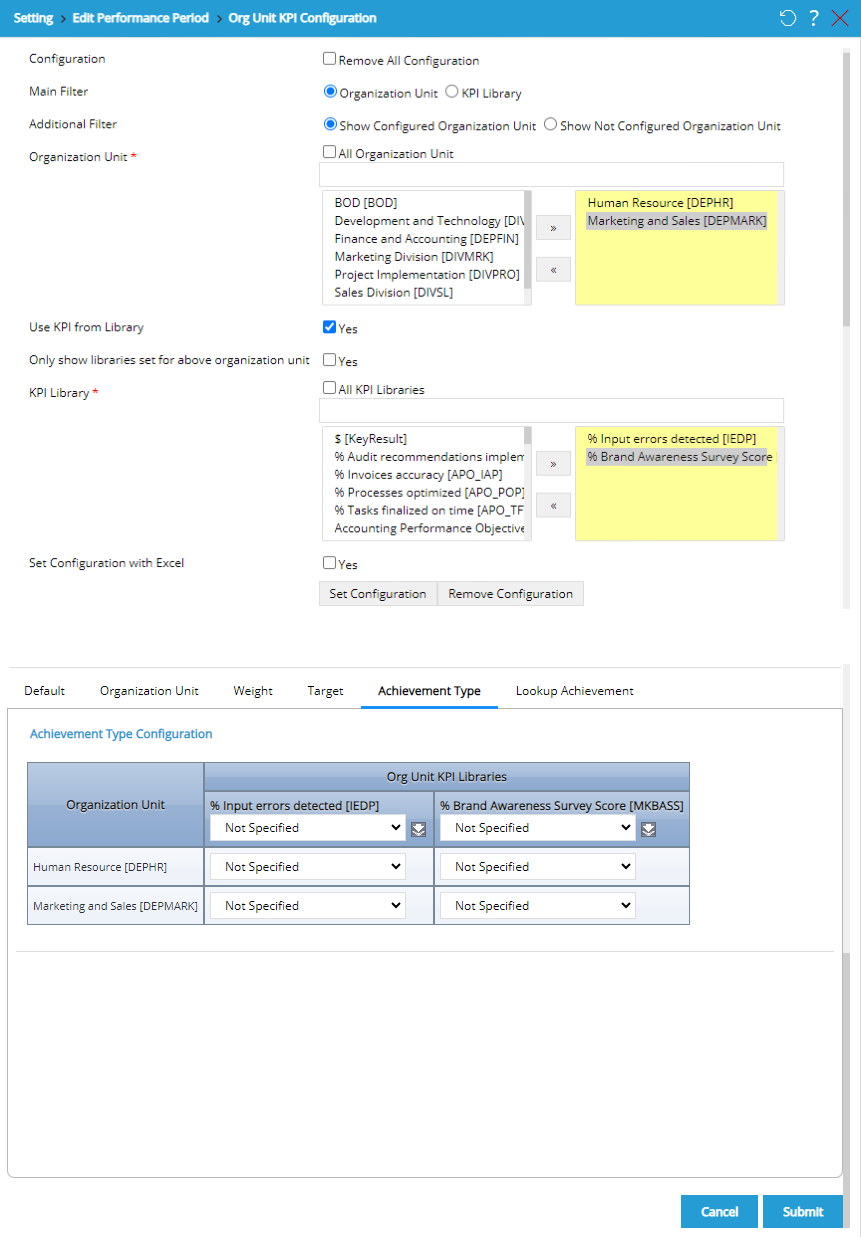The height and width of the screenshot is (1237, 861).
Task: Select % Brand Awareness Survey Score in selected libraries
Action: [x=679, y=457]
